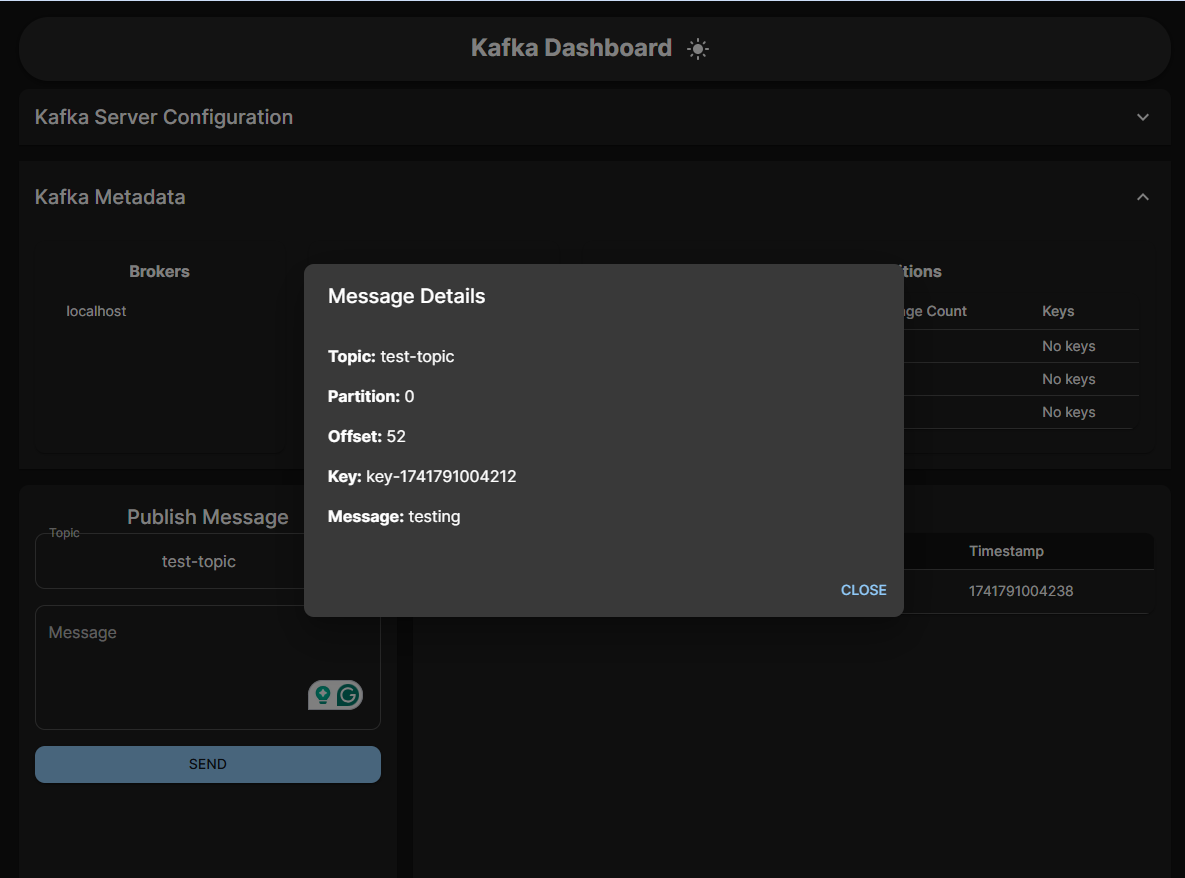Viewport: 1185px width, 878px height.
Task: Click the Kafka Dashboard title
Action: click(x=571, y=48)
